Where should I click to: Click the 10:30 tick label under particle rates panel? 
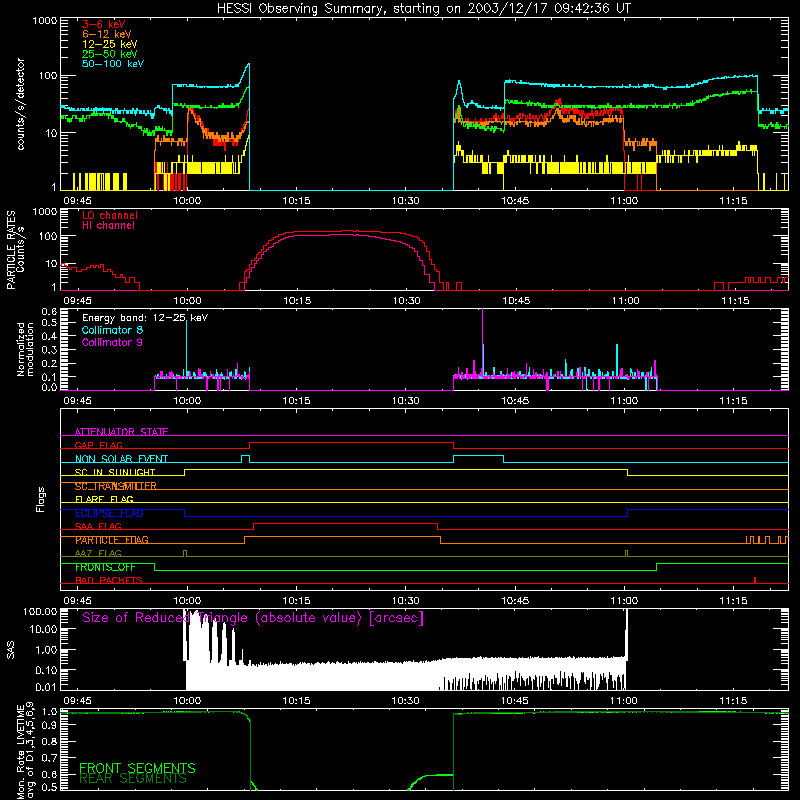click(406, 301)
